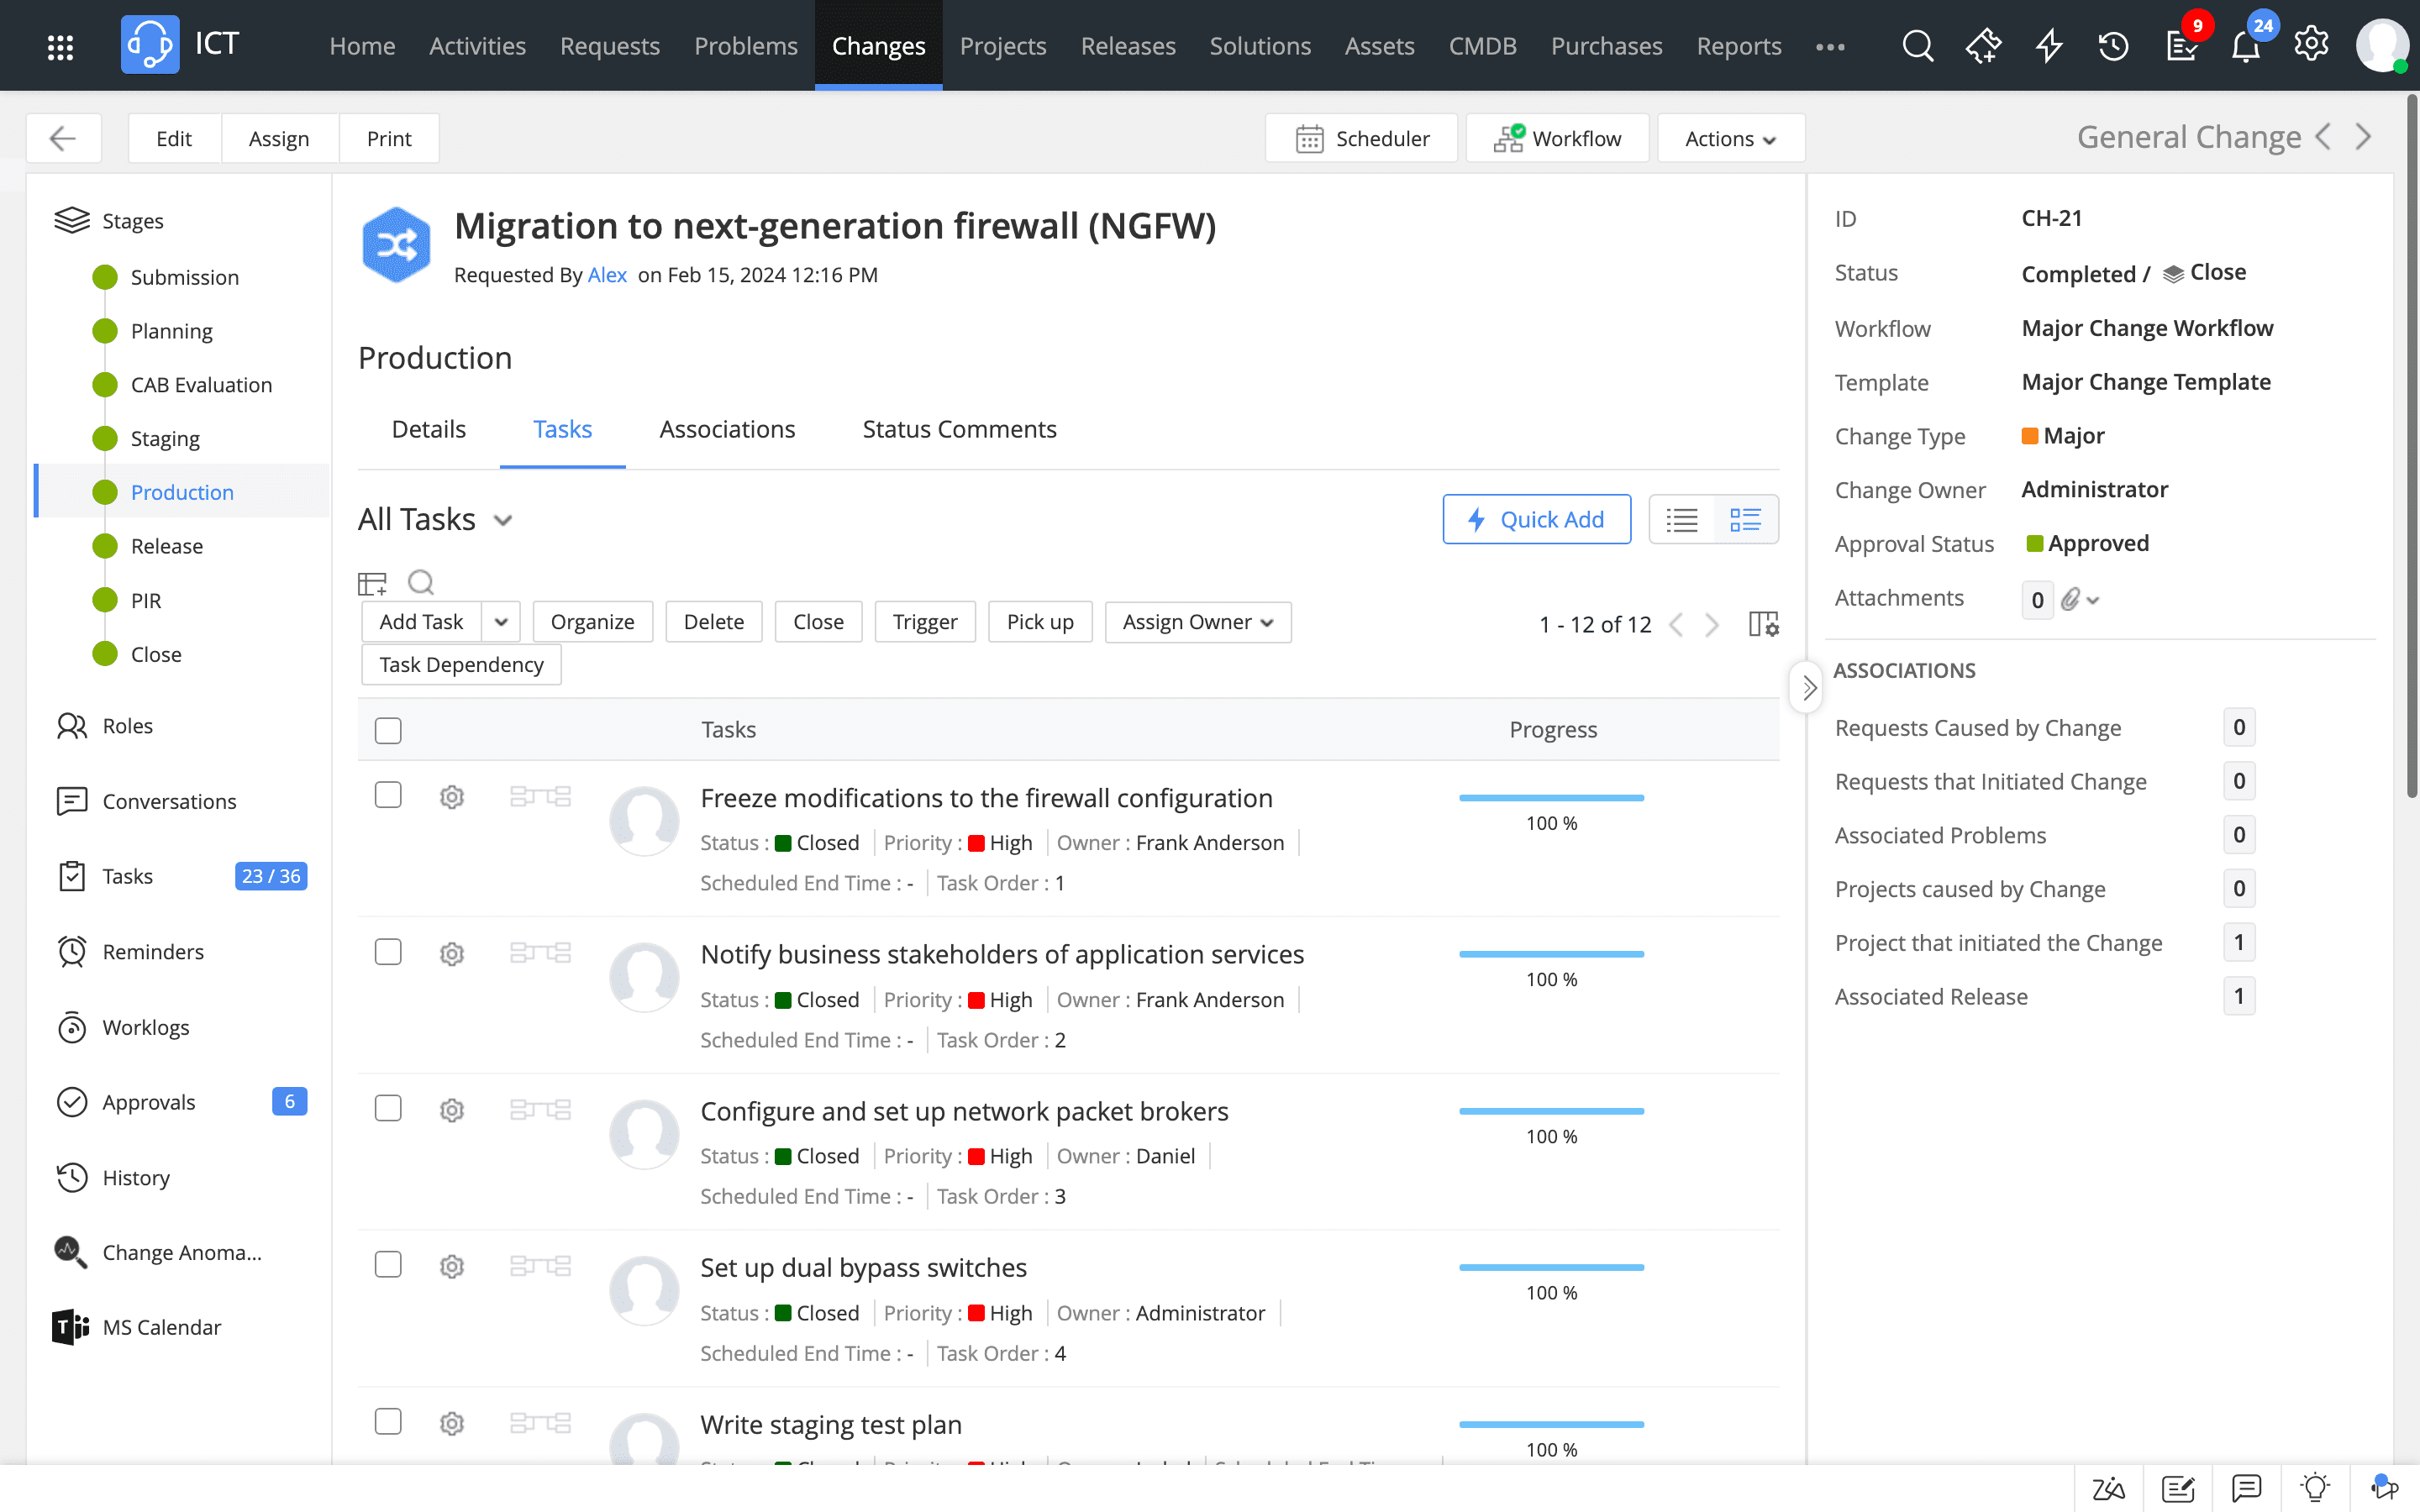
Task: Open the notifications bell icon
Action: [x=2245, y=46]
